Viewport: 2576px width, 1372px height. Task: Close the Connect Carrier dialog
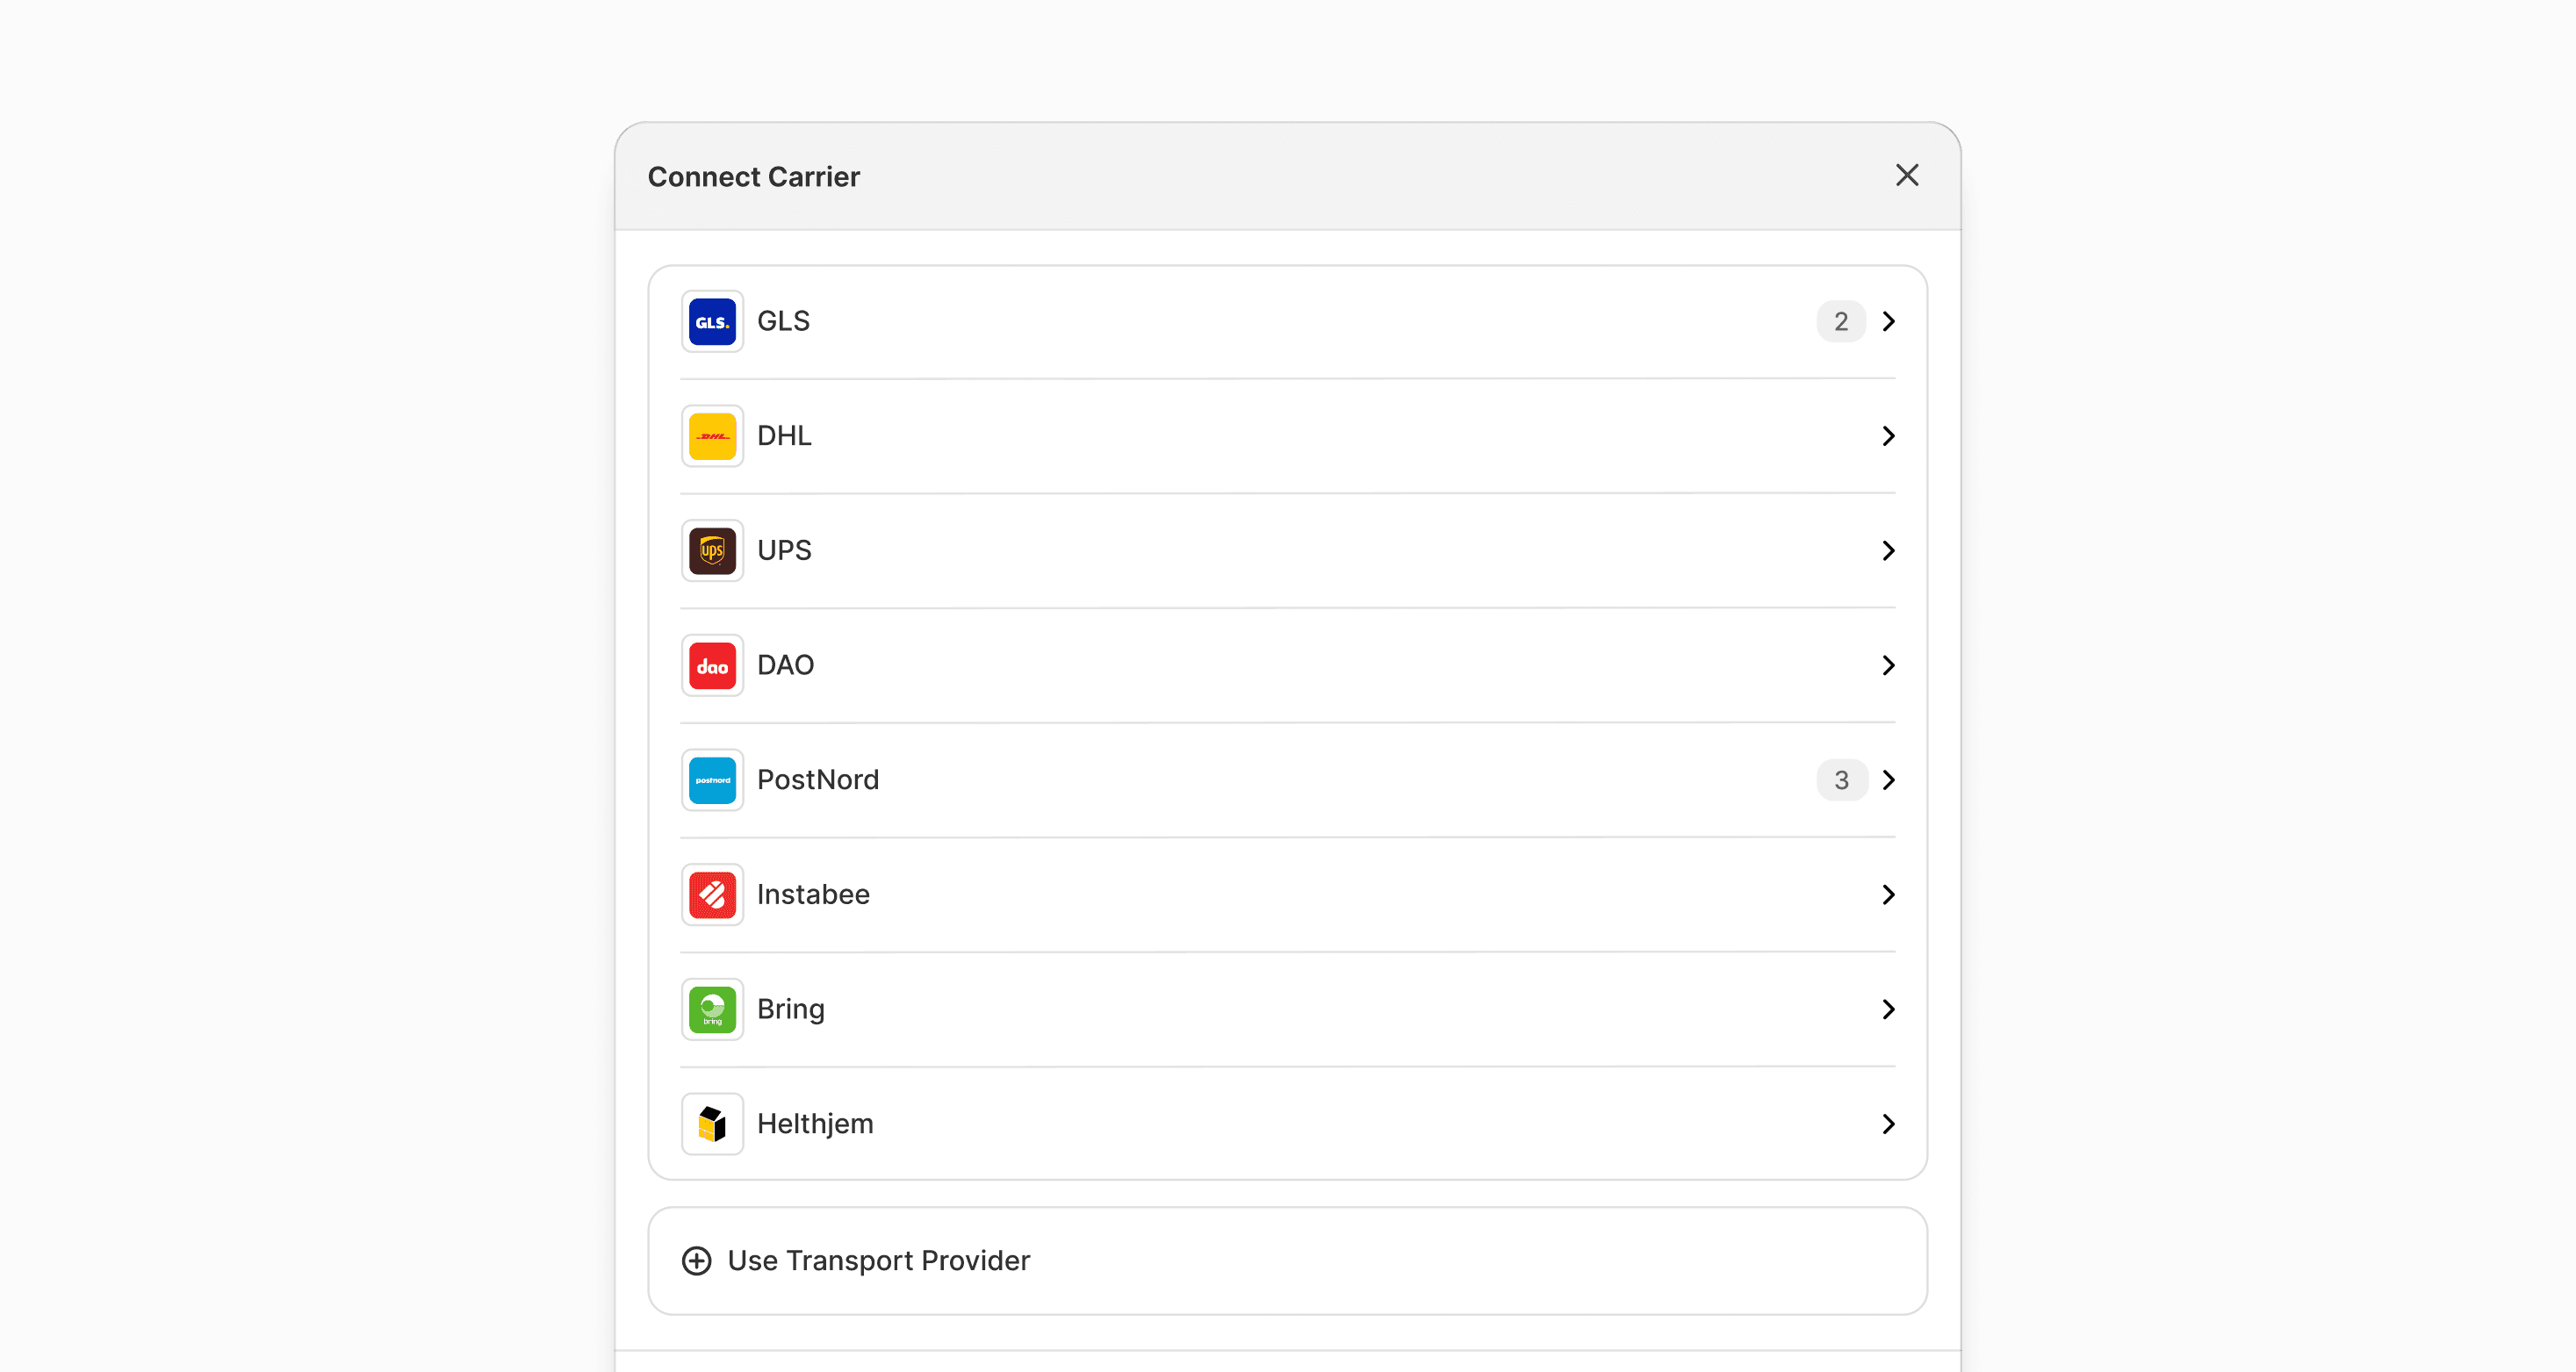tap(1907, 176)
